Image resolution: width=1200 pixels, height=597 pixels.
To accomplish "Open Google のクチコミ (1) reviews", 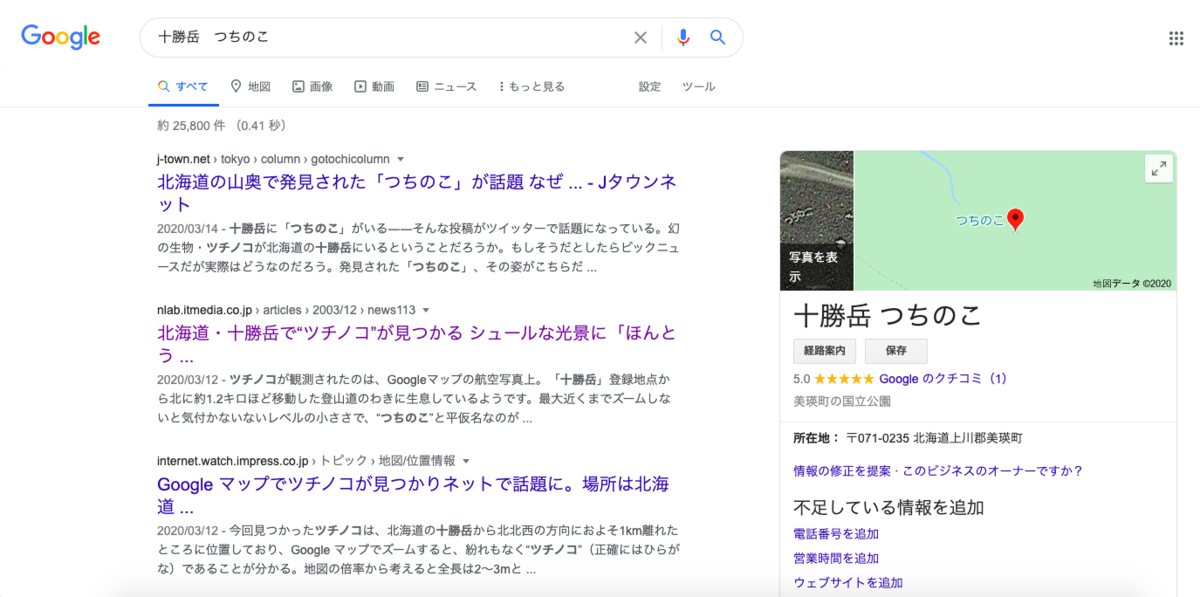I will 943,379.
